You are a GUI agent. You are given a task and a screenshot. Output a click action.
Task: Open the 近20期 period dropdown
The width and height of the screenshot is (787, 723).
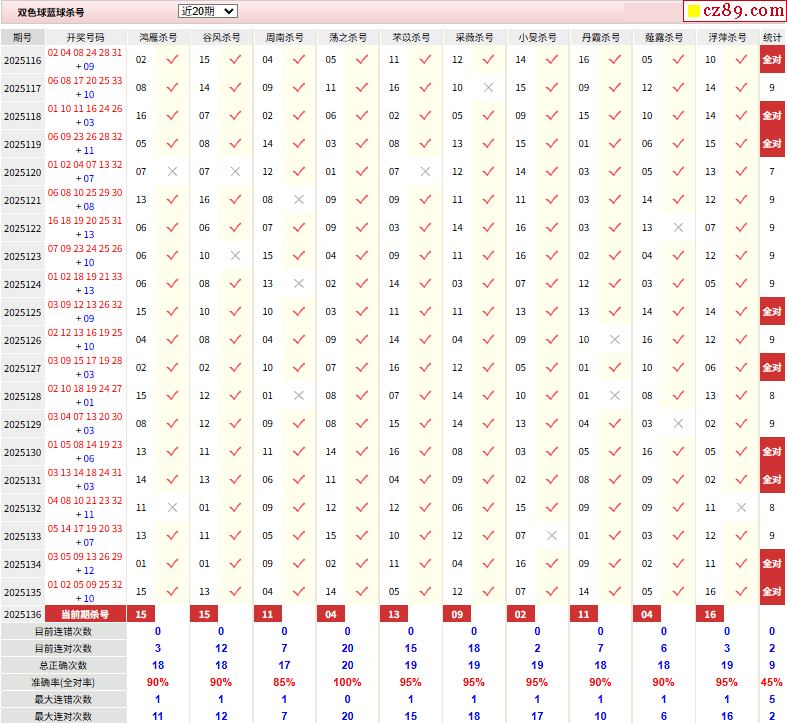coord(207,11)
